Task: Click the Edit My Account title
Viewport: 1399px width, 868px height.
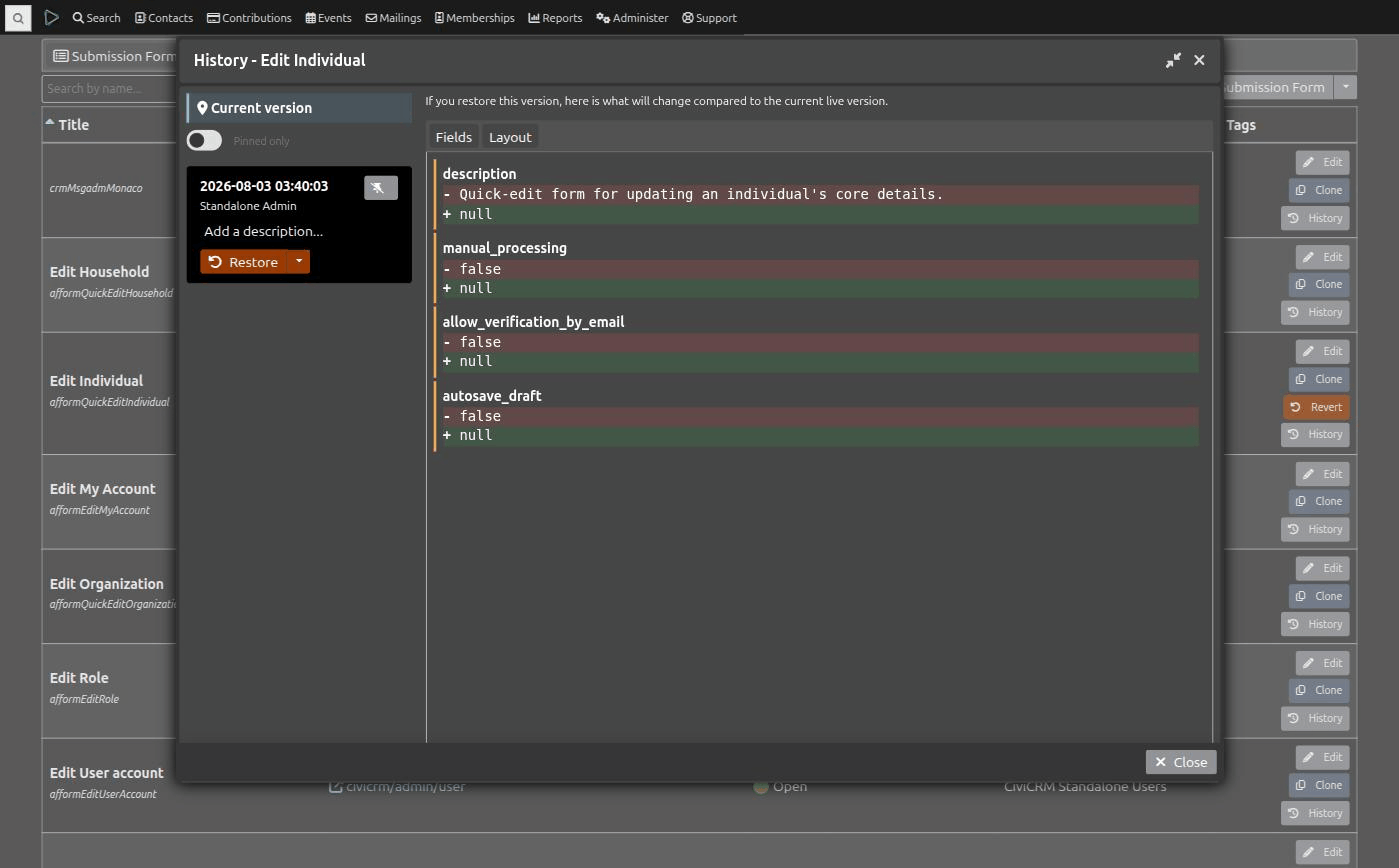Action: click(x=103, y=489)
